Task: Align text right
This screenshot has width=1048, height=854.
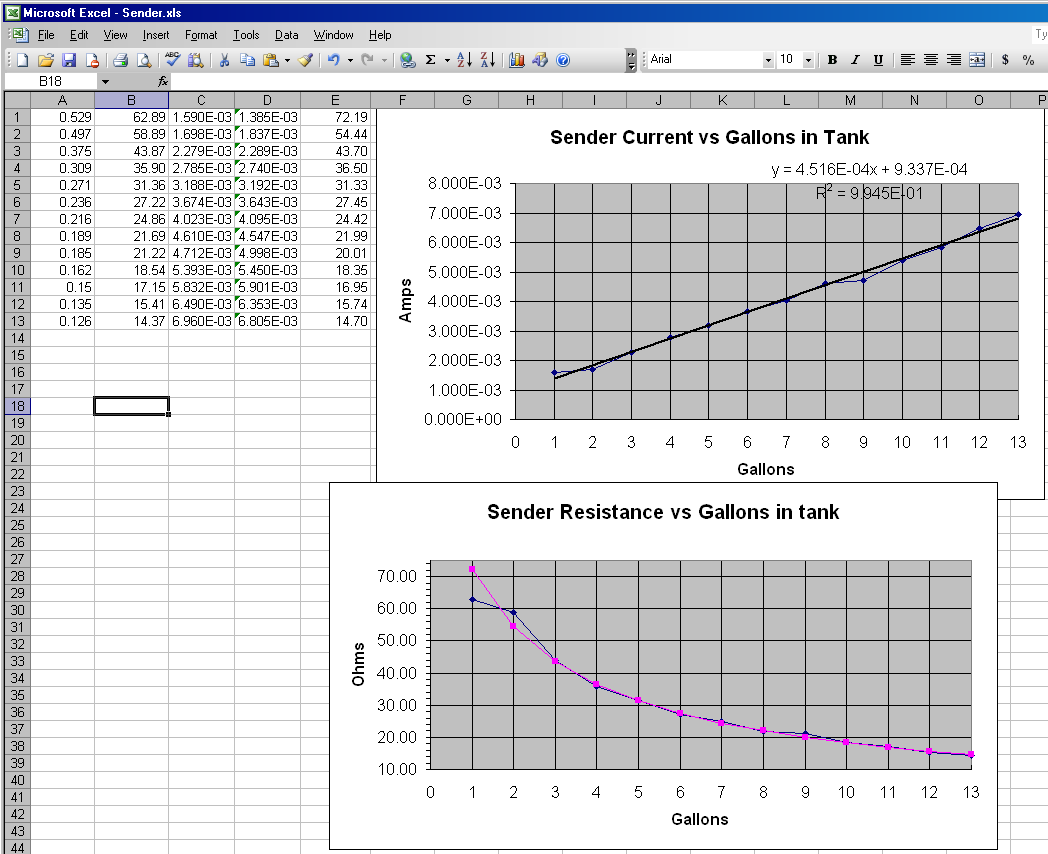Action: pos(954,59)
